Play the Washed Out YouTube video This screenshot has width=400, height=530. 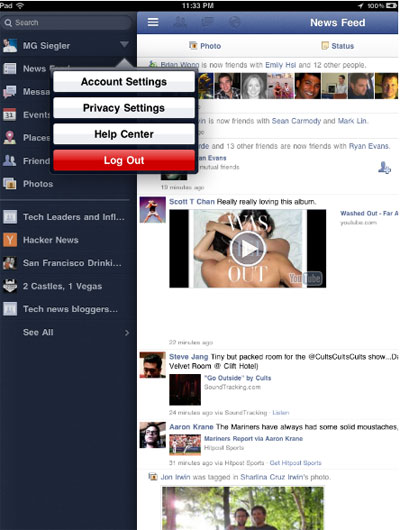(248, 248)
